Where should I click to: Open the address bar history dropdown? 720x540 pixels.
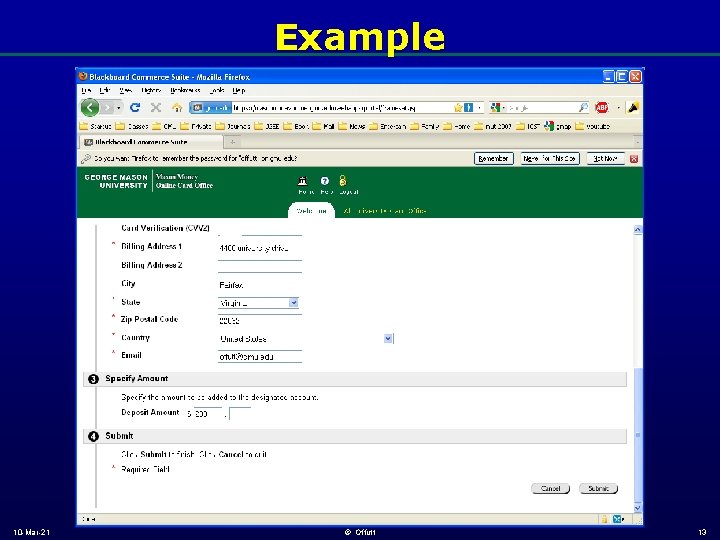(479, 107)
